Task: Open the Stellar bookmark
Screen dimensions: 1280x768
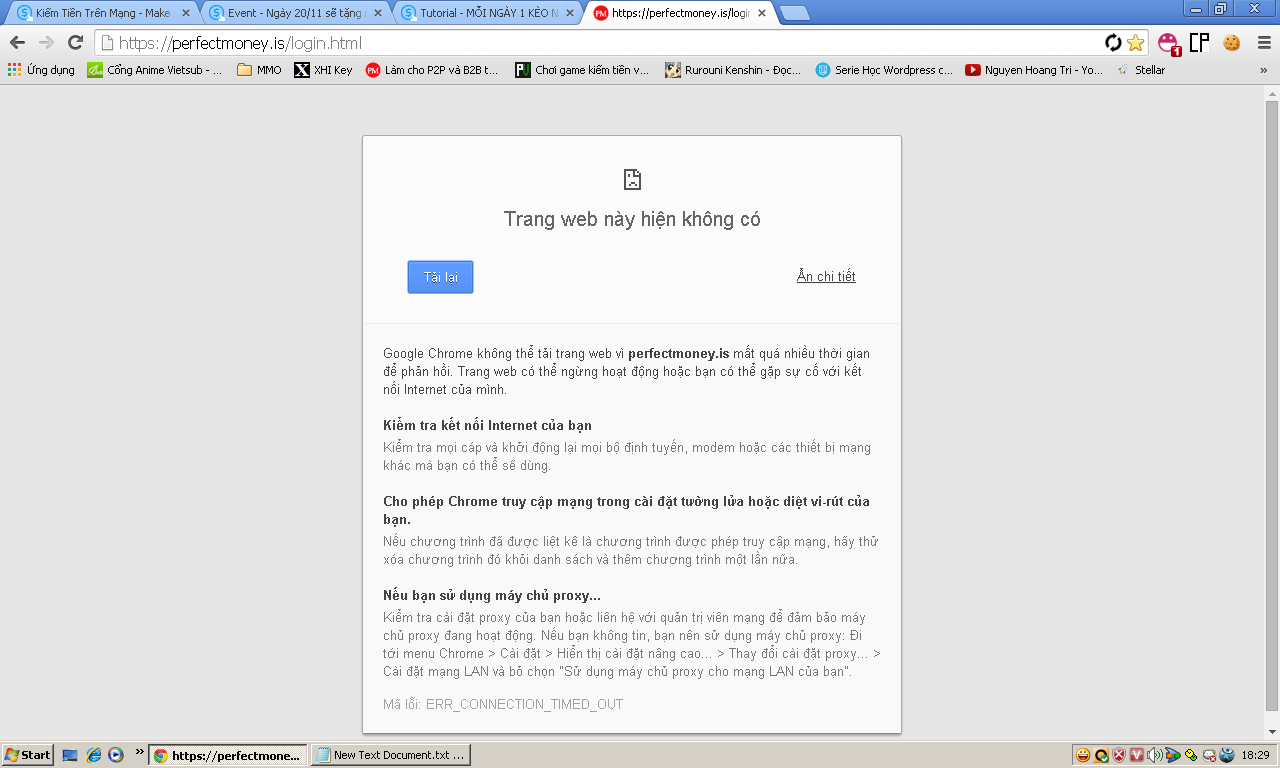Action: (x=1141, y=70)
